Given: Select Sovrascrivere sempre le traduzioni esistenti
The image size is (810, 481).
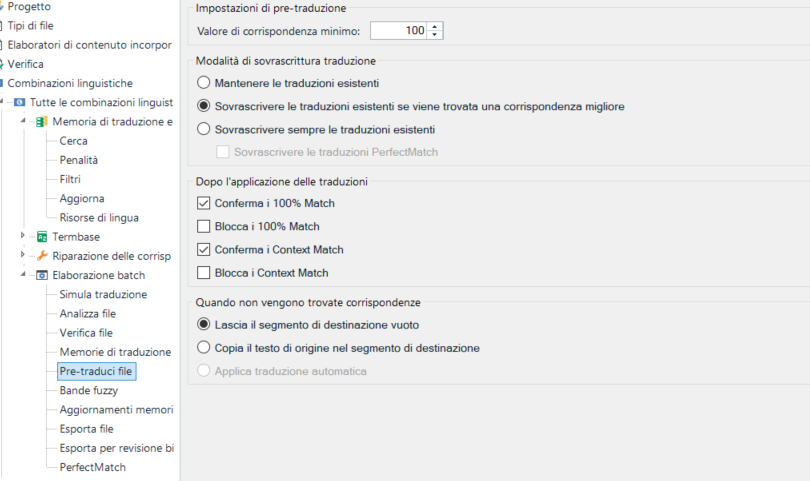Looking at the screenshot, I should 204,129.
